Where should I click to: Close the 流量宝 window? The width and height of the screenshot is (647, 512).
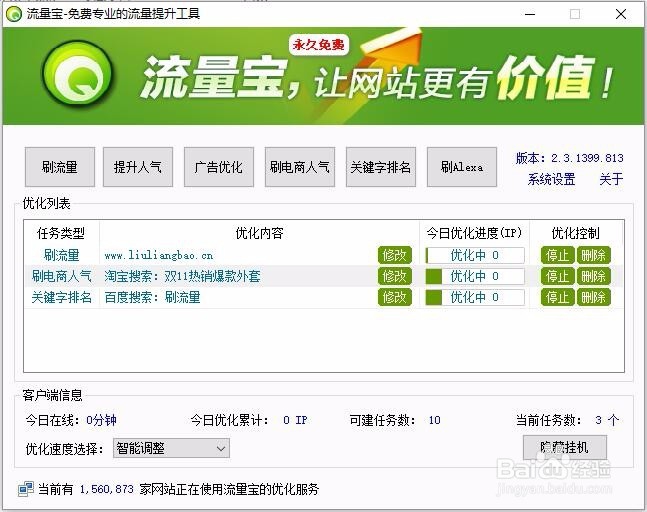(x=621, y=14)
